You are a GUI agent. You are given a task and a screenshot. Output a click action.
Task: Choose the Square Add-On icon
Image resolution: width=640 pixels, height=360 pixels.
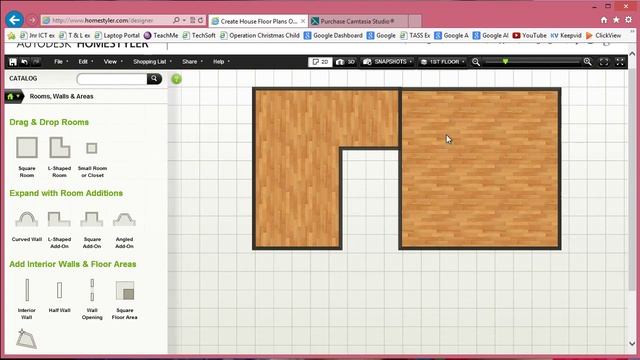(92, 219)
